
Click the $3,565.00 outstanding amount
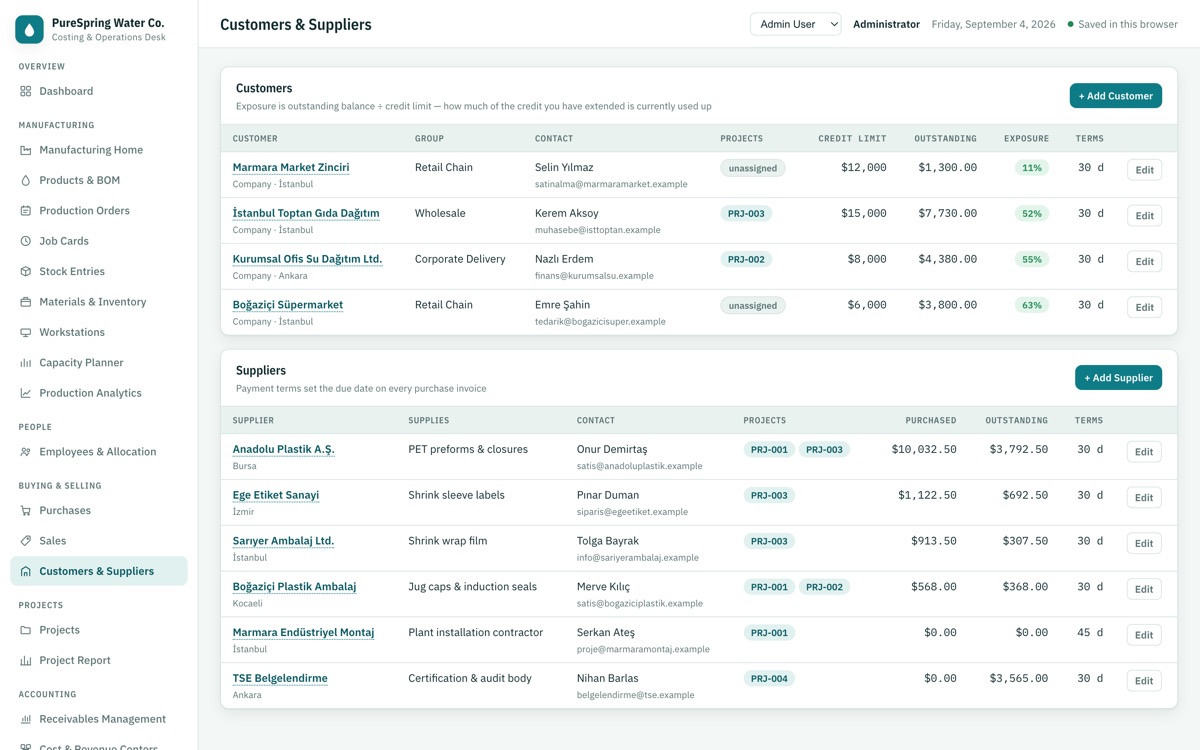pyautogui.click(x=1019, y=678)
